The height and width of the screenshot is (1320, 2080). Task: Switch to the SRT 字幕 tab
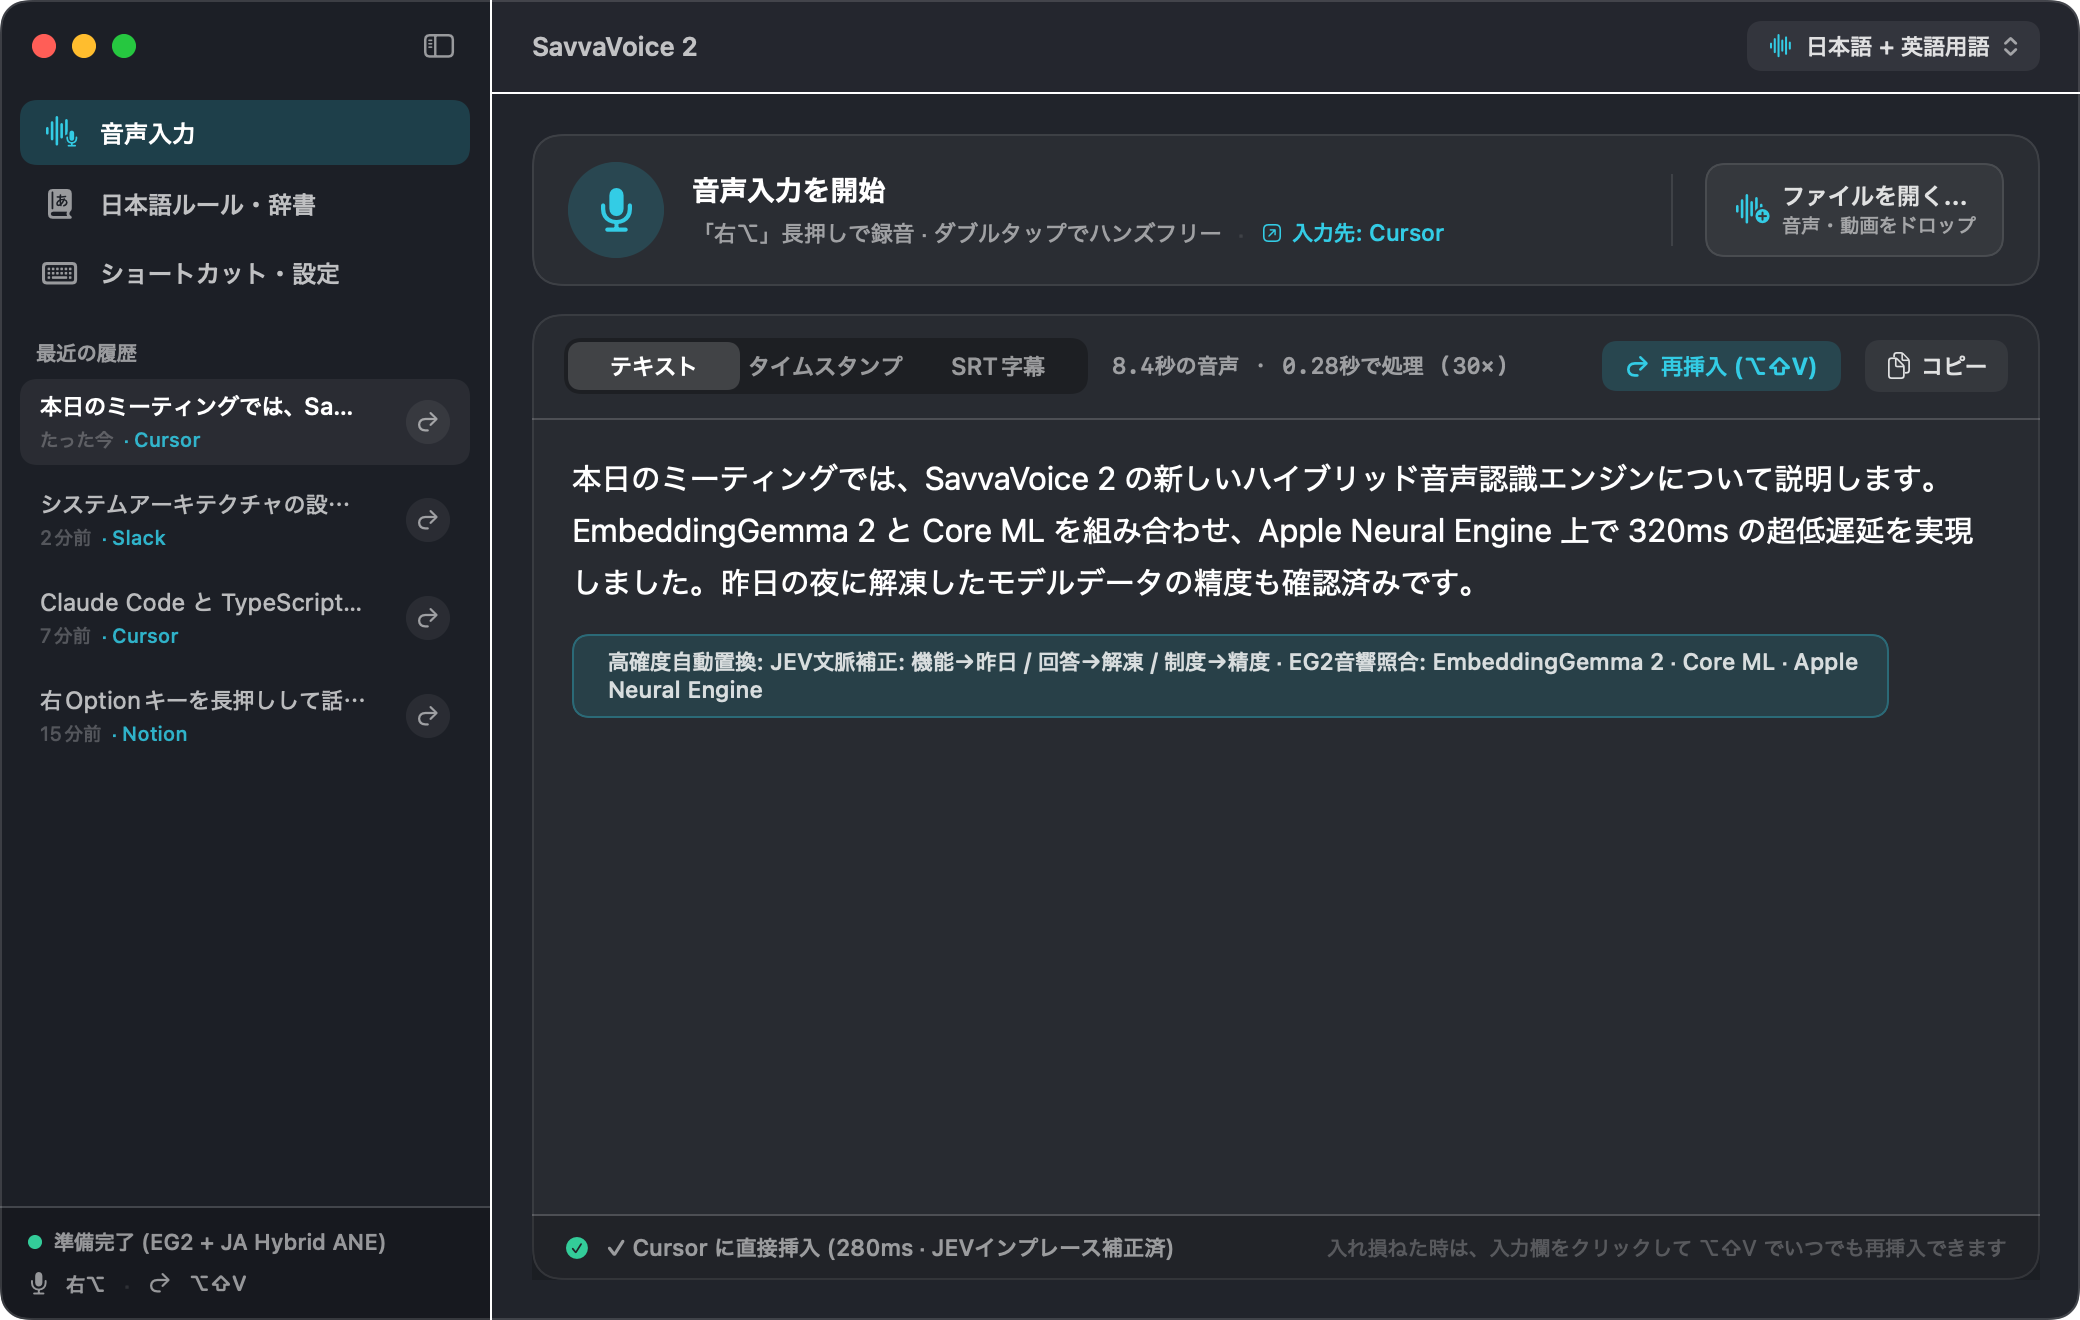[998, 366]
